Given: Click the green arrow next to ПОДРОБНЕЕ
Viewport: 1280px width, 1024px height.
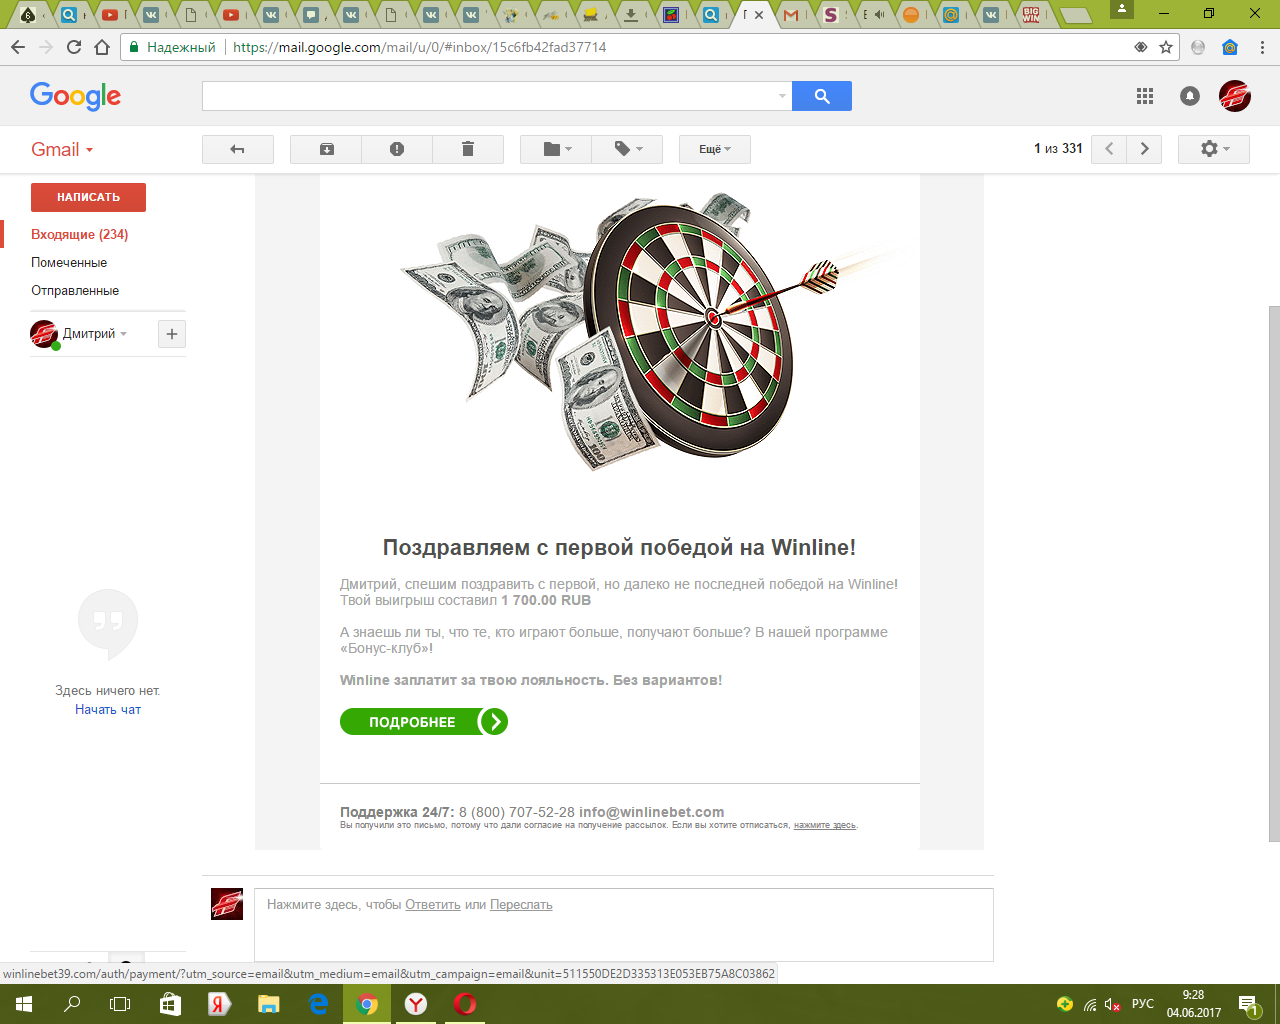Looking at the screenshot, I should tap(494, 722).
